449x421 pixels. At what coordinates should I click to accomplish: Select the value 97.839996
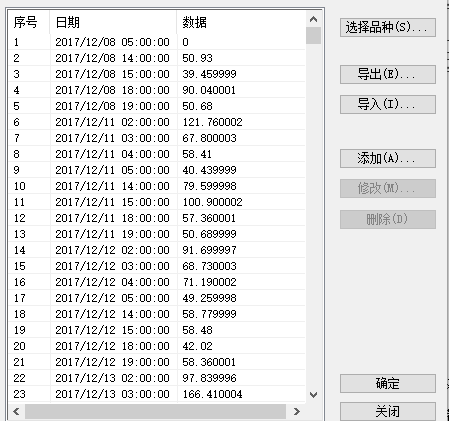point(209,378)
